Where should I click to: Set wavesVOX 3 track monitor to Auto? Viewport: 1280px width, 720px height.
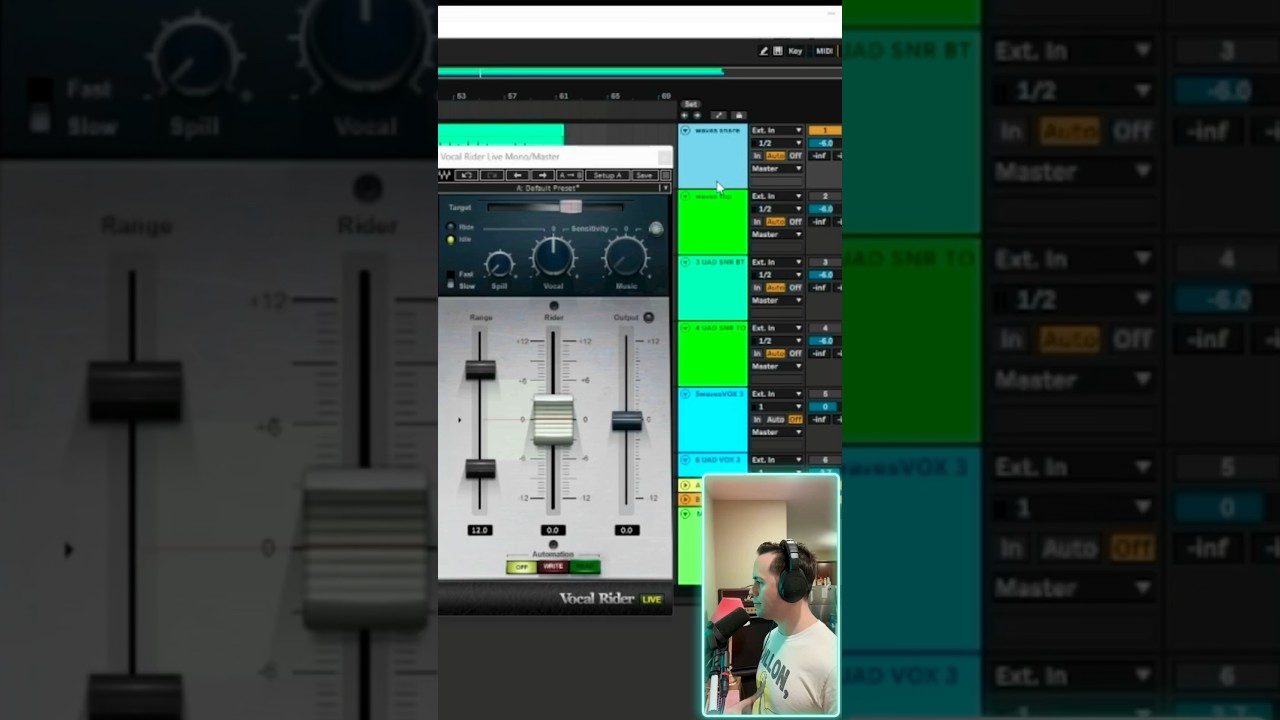776,420
